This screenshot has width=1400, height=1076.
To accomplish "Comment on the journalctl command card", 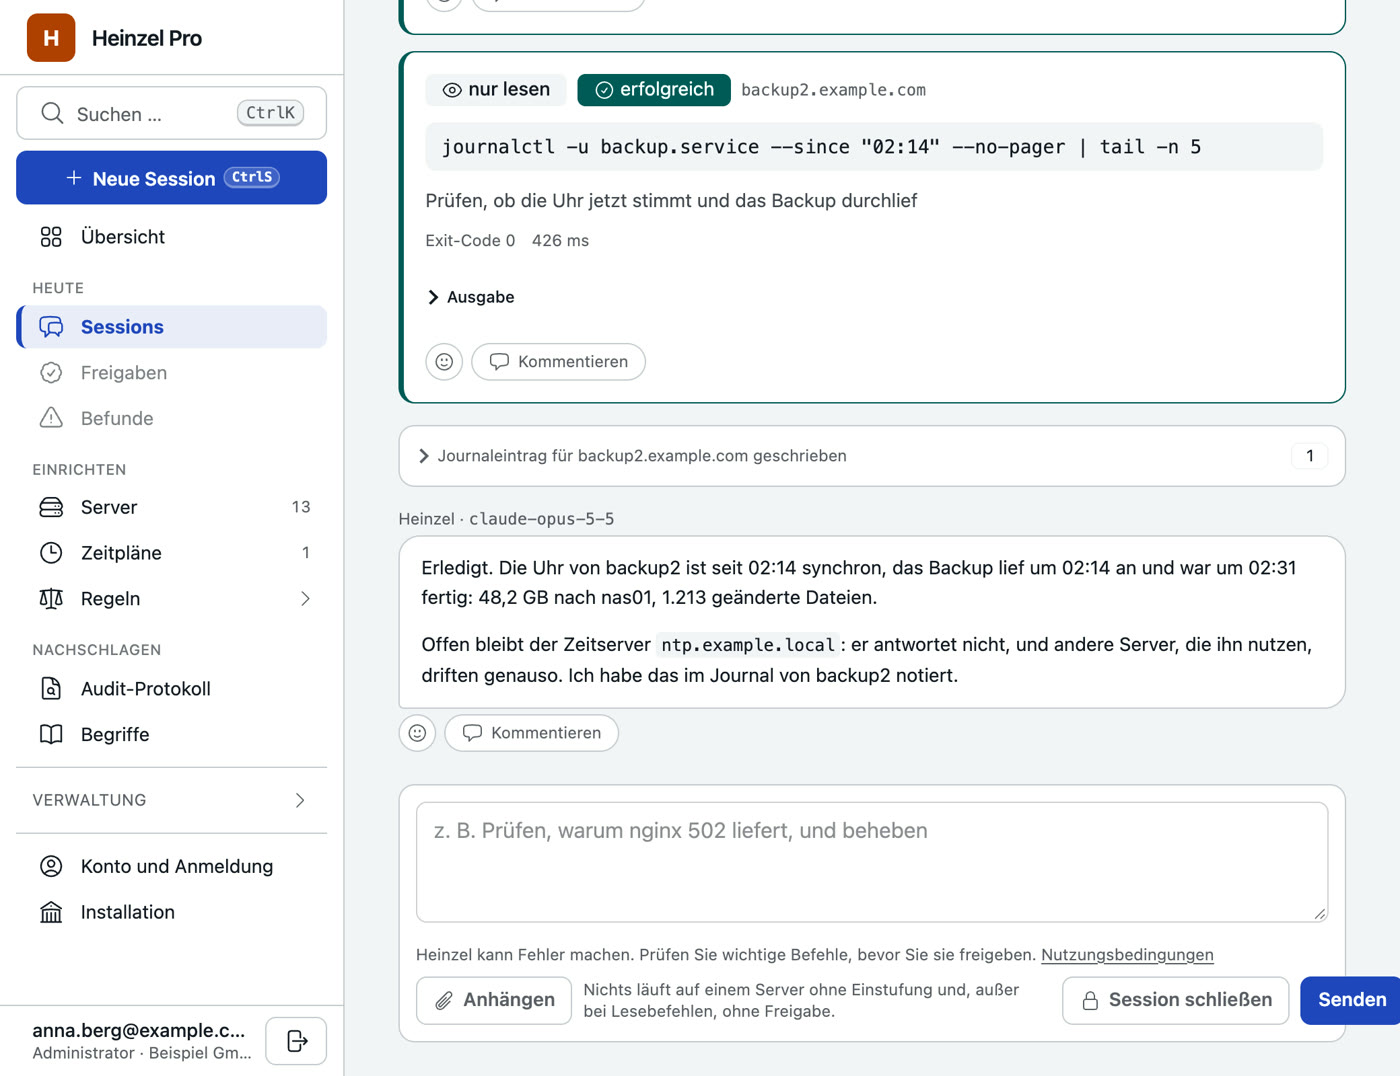I will [558, 362].
